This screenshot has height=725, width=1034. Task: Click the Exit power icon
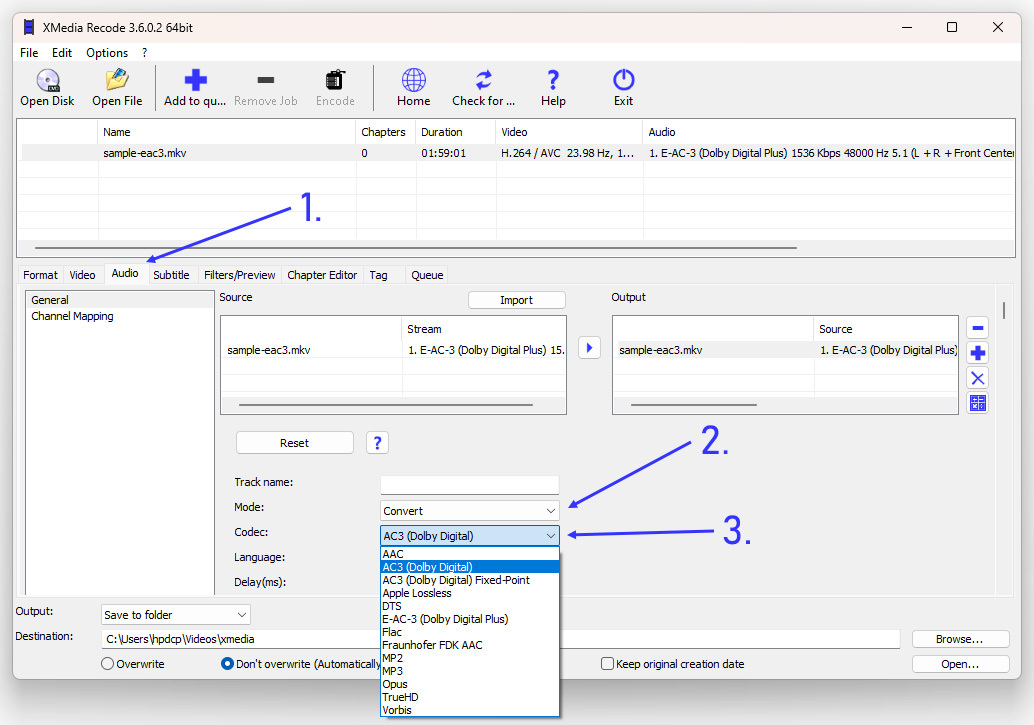[623, 80]
